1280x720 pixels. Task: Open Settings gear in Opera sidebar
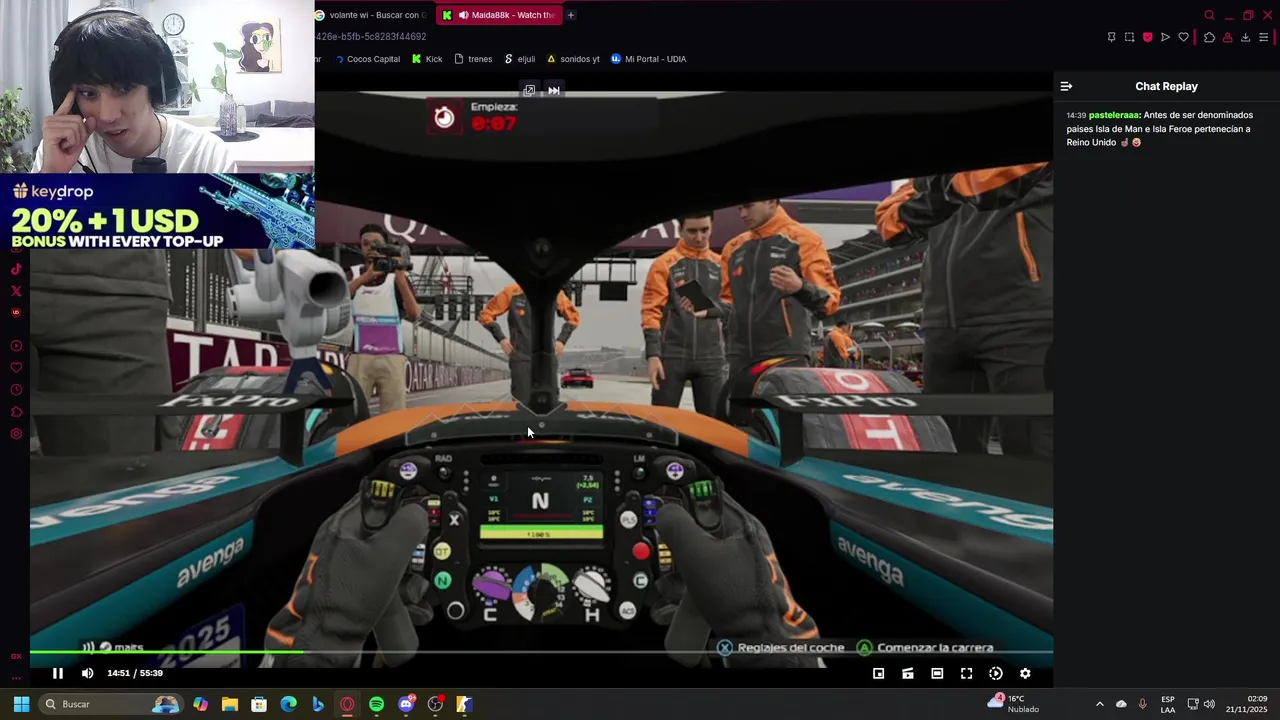16,434
